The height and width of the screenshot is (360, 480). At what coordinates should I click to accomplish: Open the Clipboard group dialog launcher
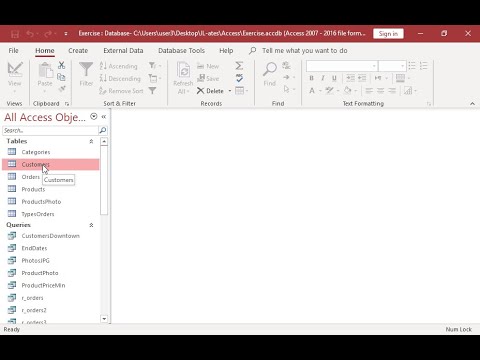pyautogui.click(x=67, y=104)
